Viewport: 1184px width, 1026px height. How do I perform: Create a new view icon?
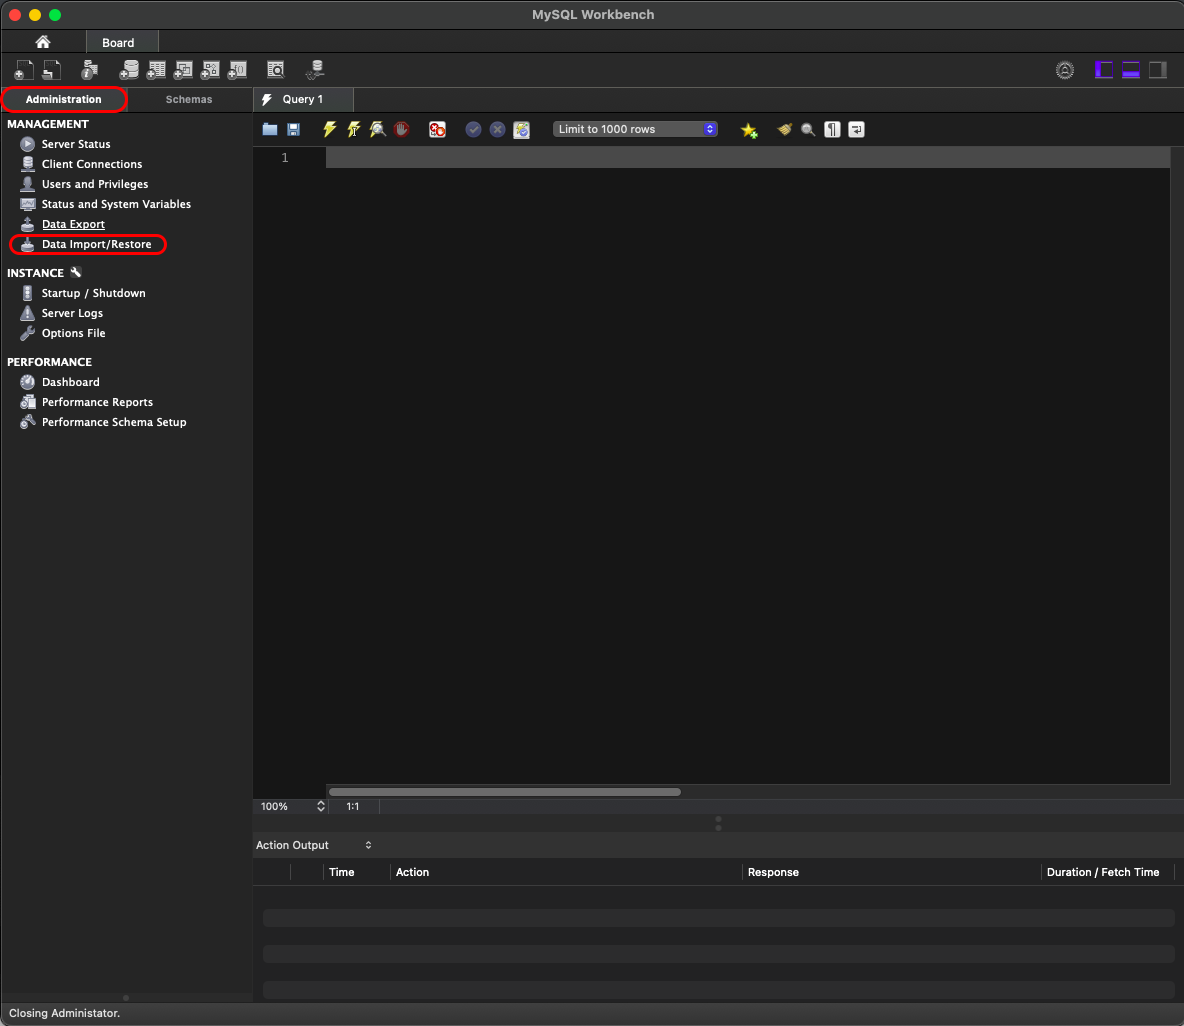point(183,70)
